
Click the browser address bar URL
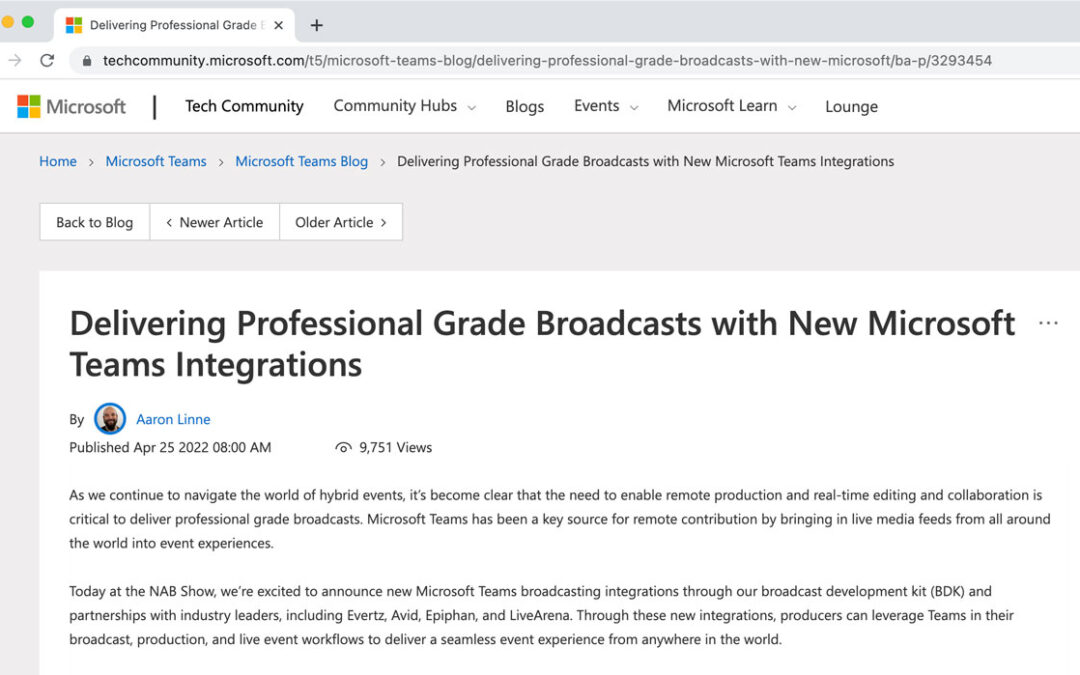[547, 61]
